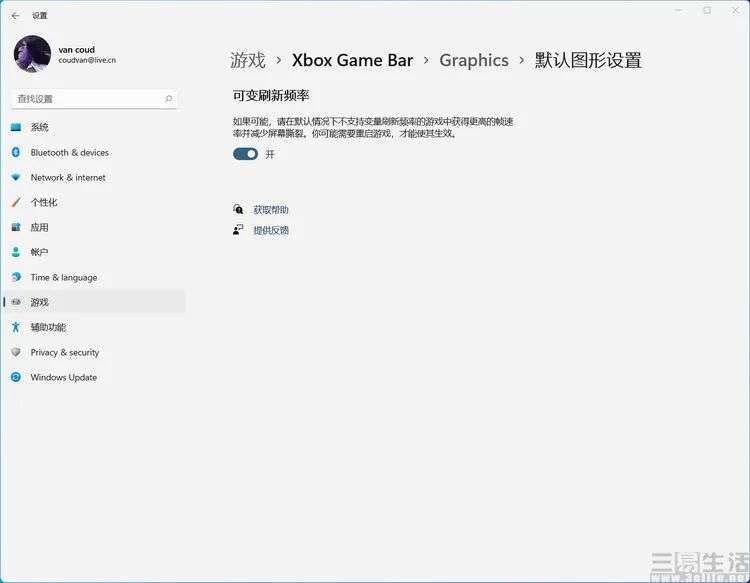
Task: Click the coudvan@live.cn account email
Action: (x=87, y=60)
